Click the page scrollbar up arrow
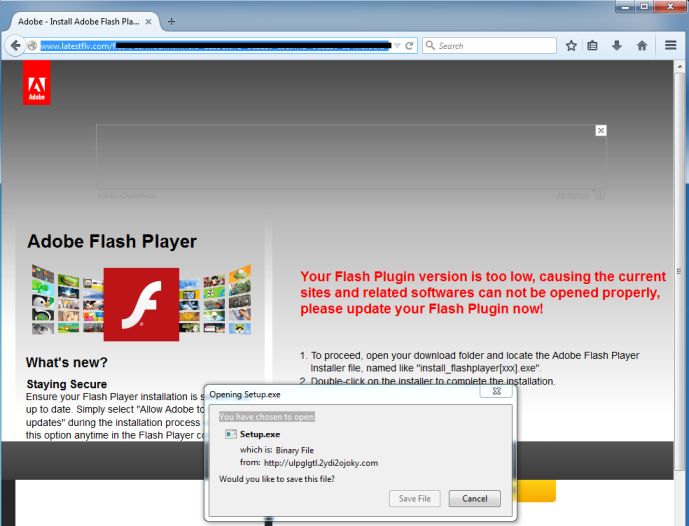 pos(679,67)
